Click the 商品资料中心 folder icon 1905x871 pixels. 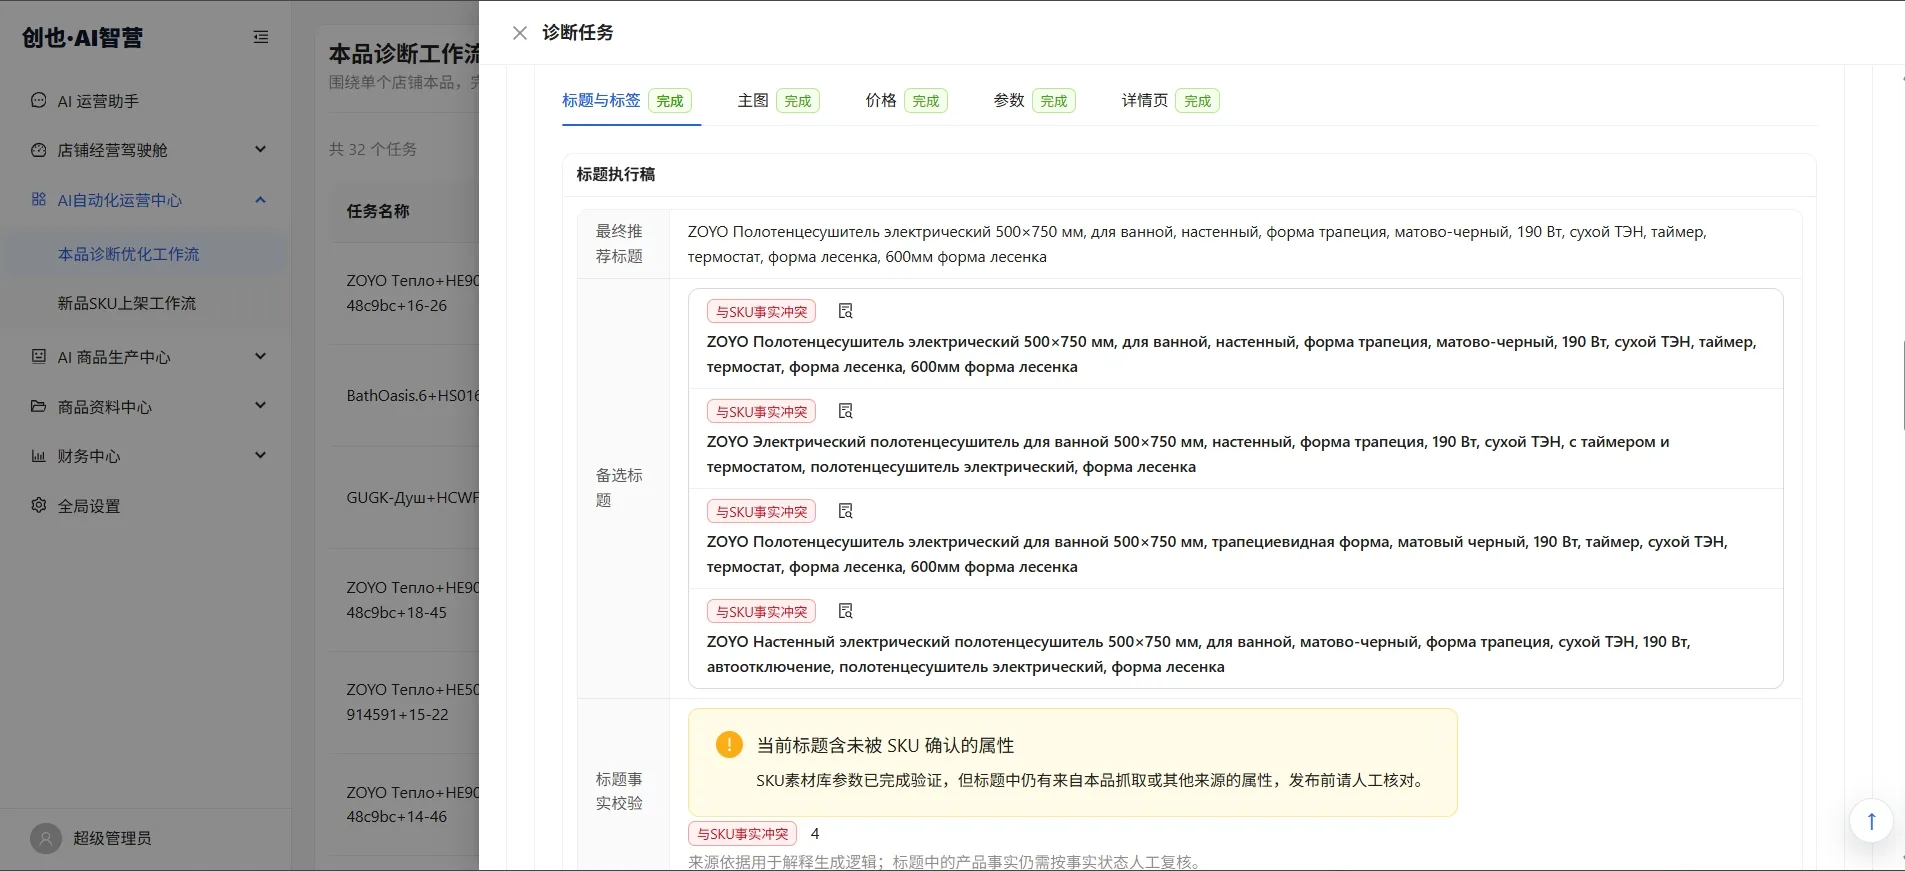coord(39,406)
